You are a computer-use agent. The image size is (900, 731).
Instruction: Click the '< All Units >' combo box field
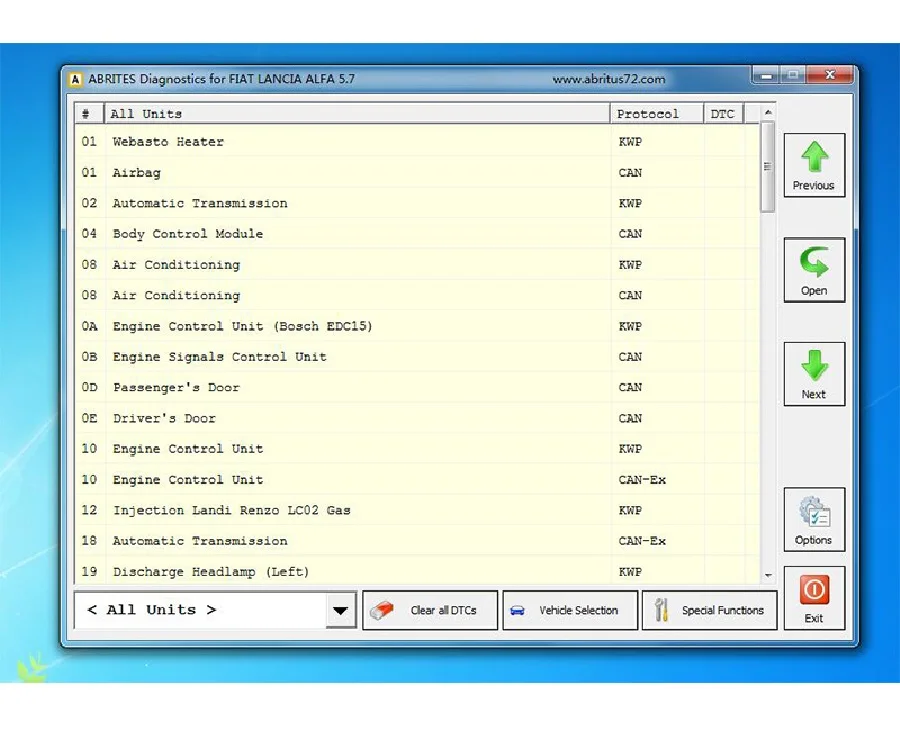(x=215, y=610)
